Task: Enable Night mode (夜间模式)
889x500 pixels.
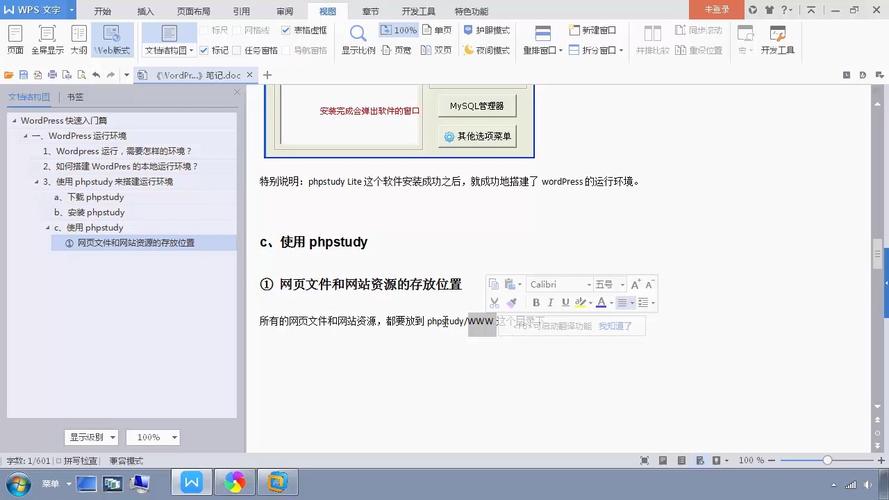Action: pyautogui.click(x=486, y=50)
